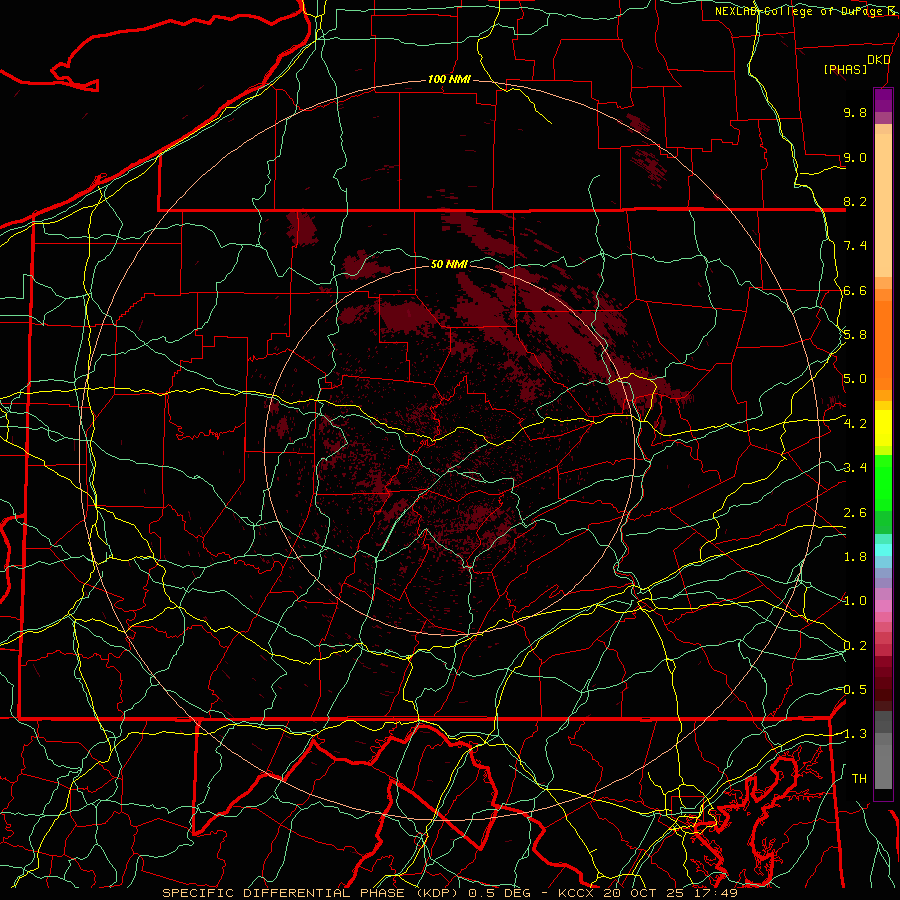Click the 1.8 value on color scale
900x900 pixels.
(x=855, y=557)
